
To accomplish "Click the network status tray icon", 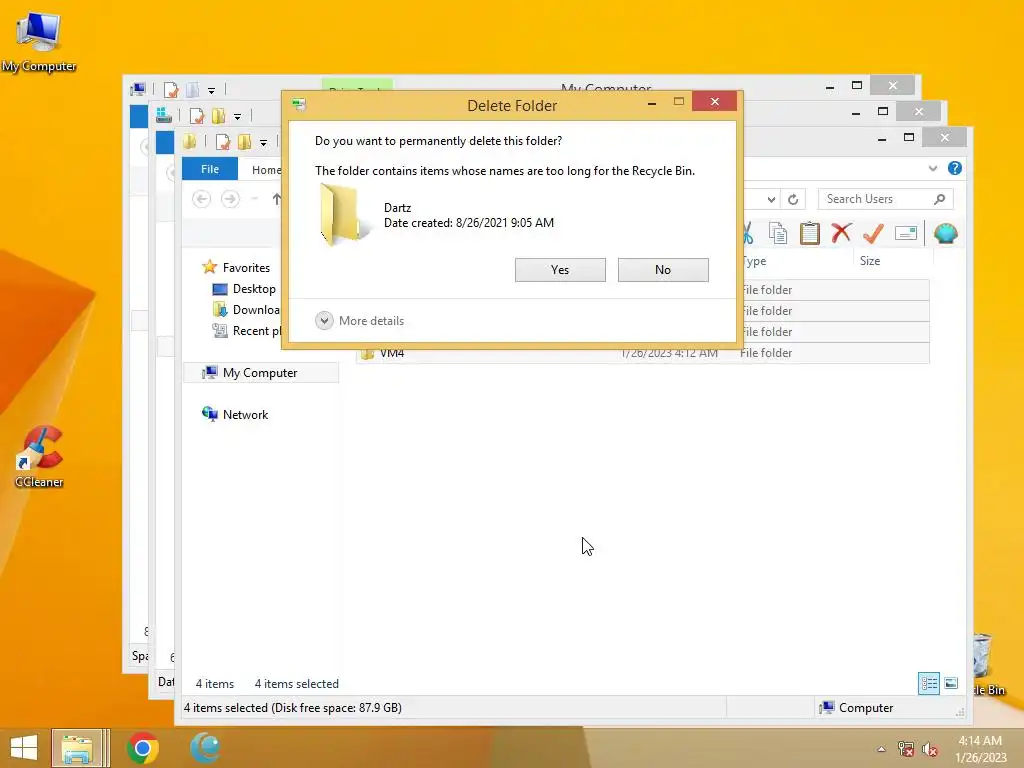I will (906, 749).
